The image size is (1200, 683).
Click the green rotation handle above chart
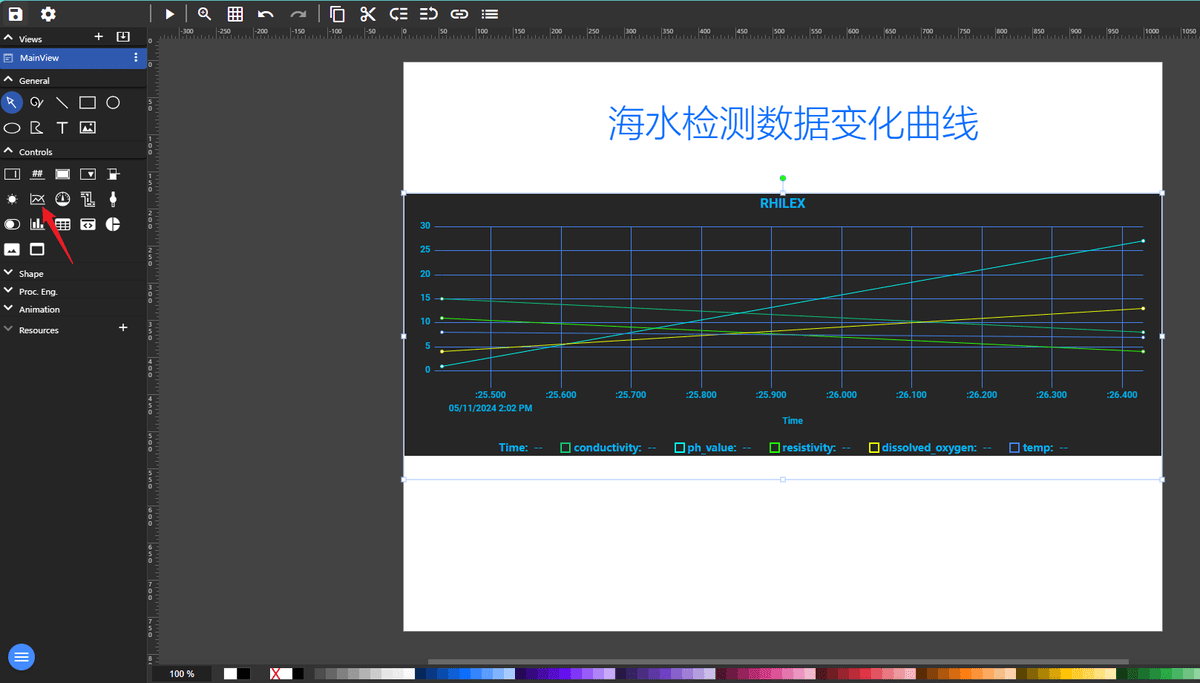click(783, 178)
